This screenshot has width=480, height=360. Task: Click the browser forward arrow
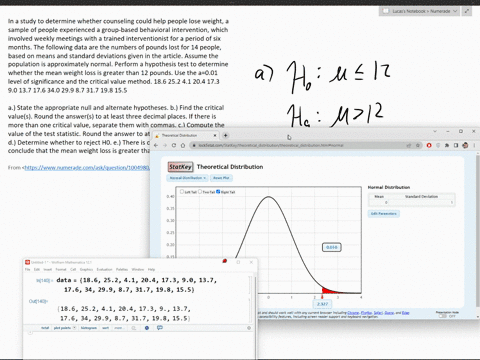pos(165,145)
